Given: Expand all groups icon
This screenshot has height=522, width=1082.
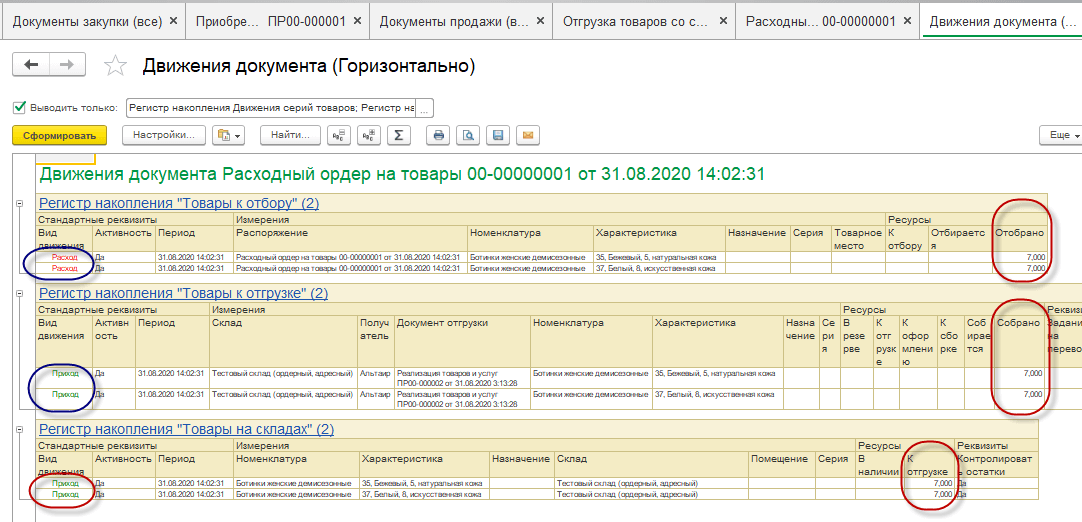Looking at the screenshot, I should click(368, 135).
